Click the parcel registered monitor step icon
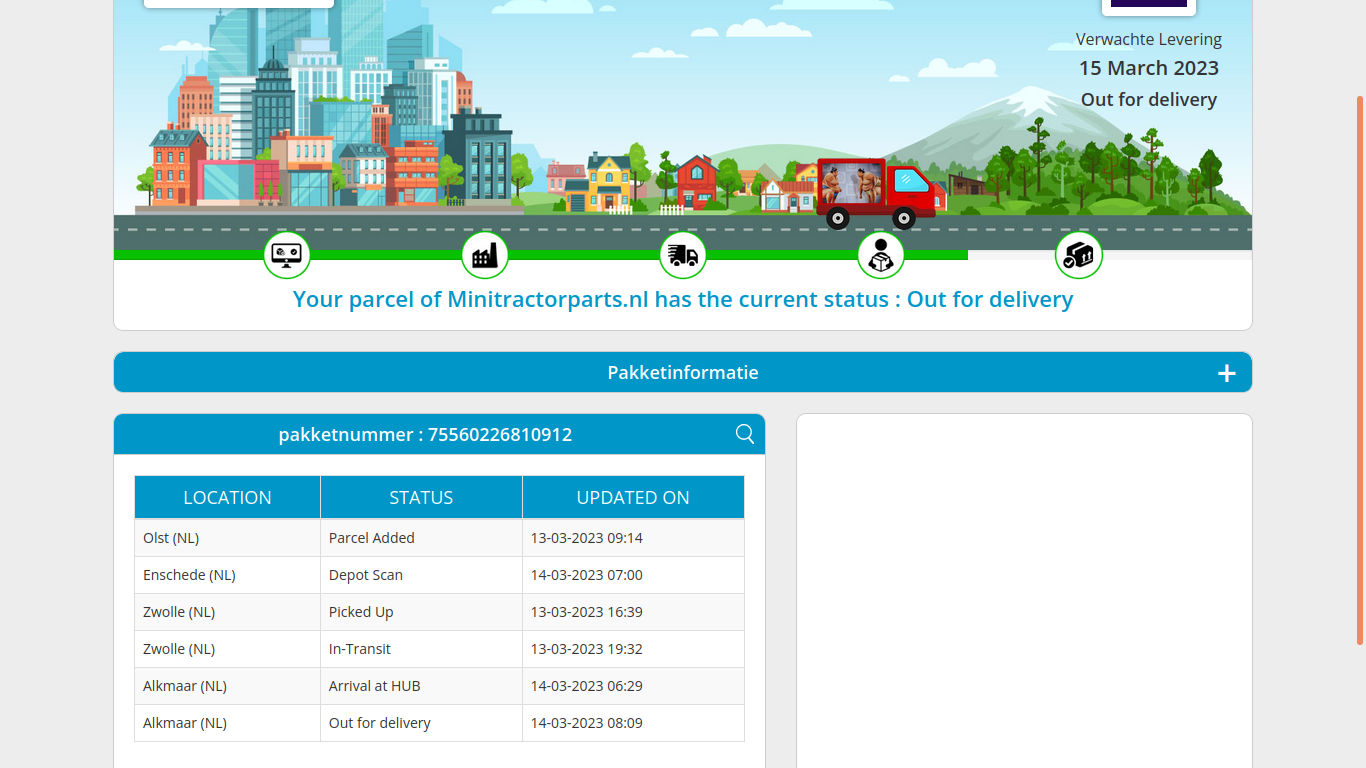 (287, 255)
